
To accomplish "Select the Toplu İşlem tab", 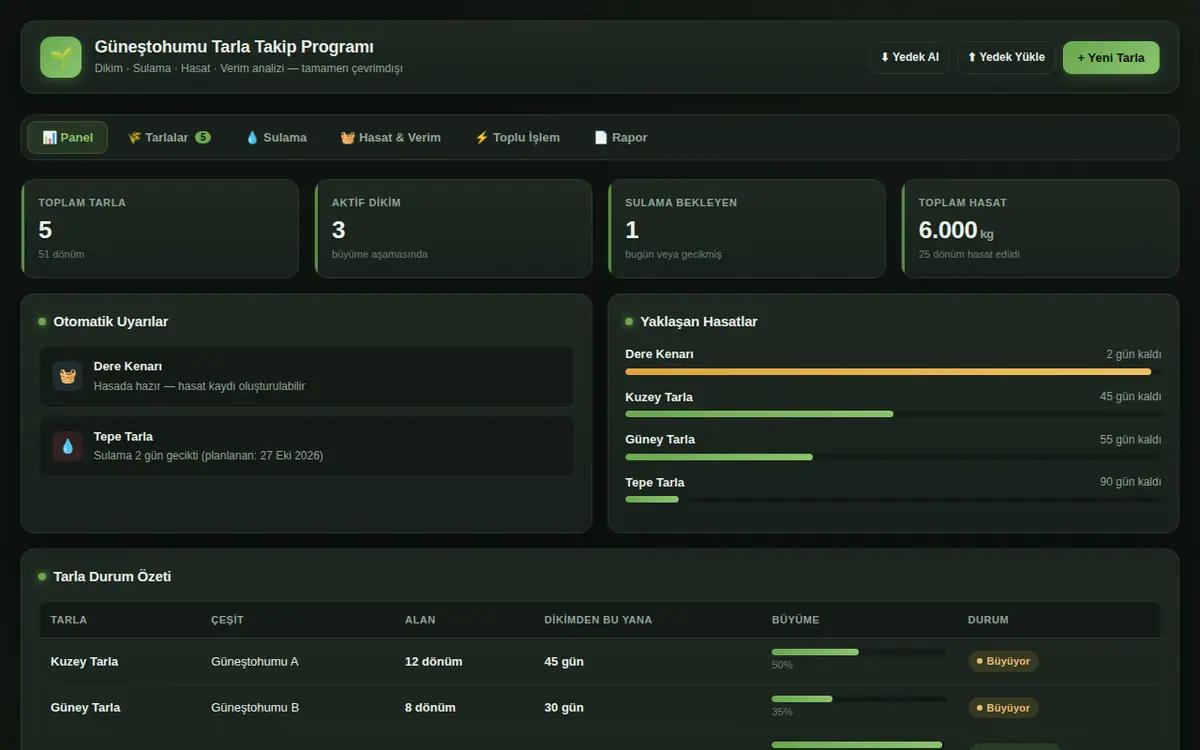I will coord(517,138).
